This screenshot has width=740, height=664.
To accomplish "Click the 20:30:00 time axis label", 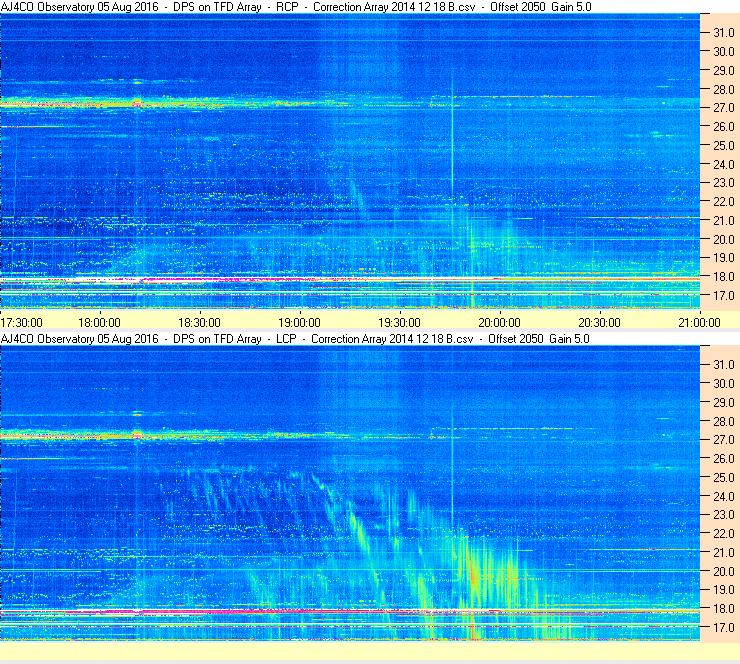I will pos(599,323).
